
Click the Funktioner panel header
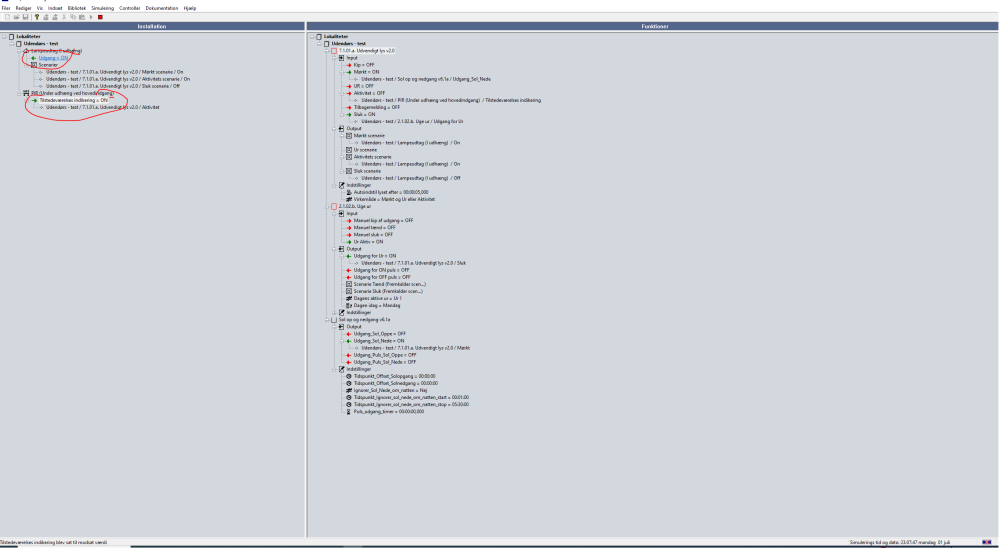click(651, 26)
